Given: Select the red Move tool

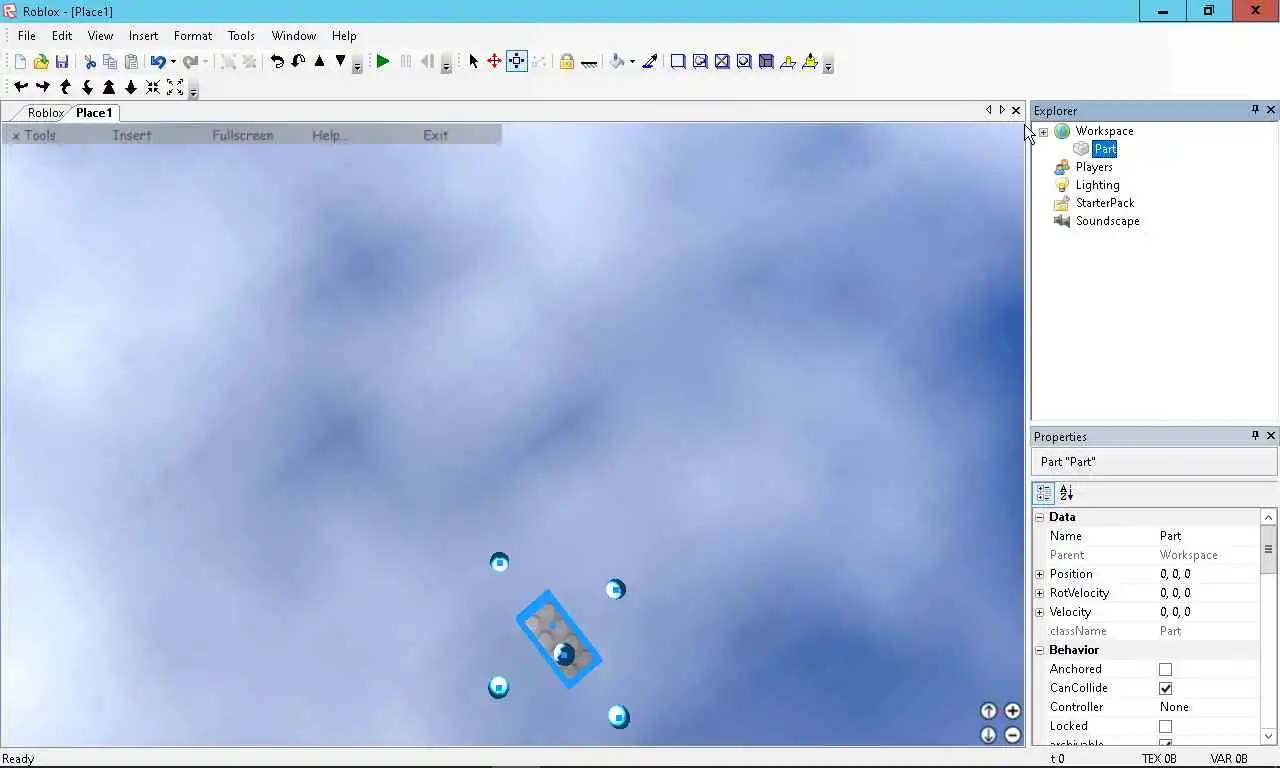Looking at the screenshot, I should pos(494,62).
